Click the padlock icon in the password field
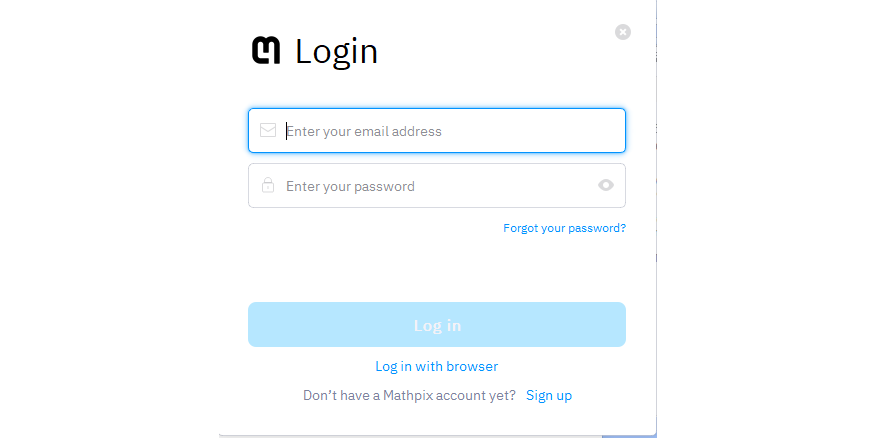 (268, 185)
